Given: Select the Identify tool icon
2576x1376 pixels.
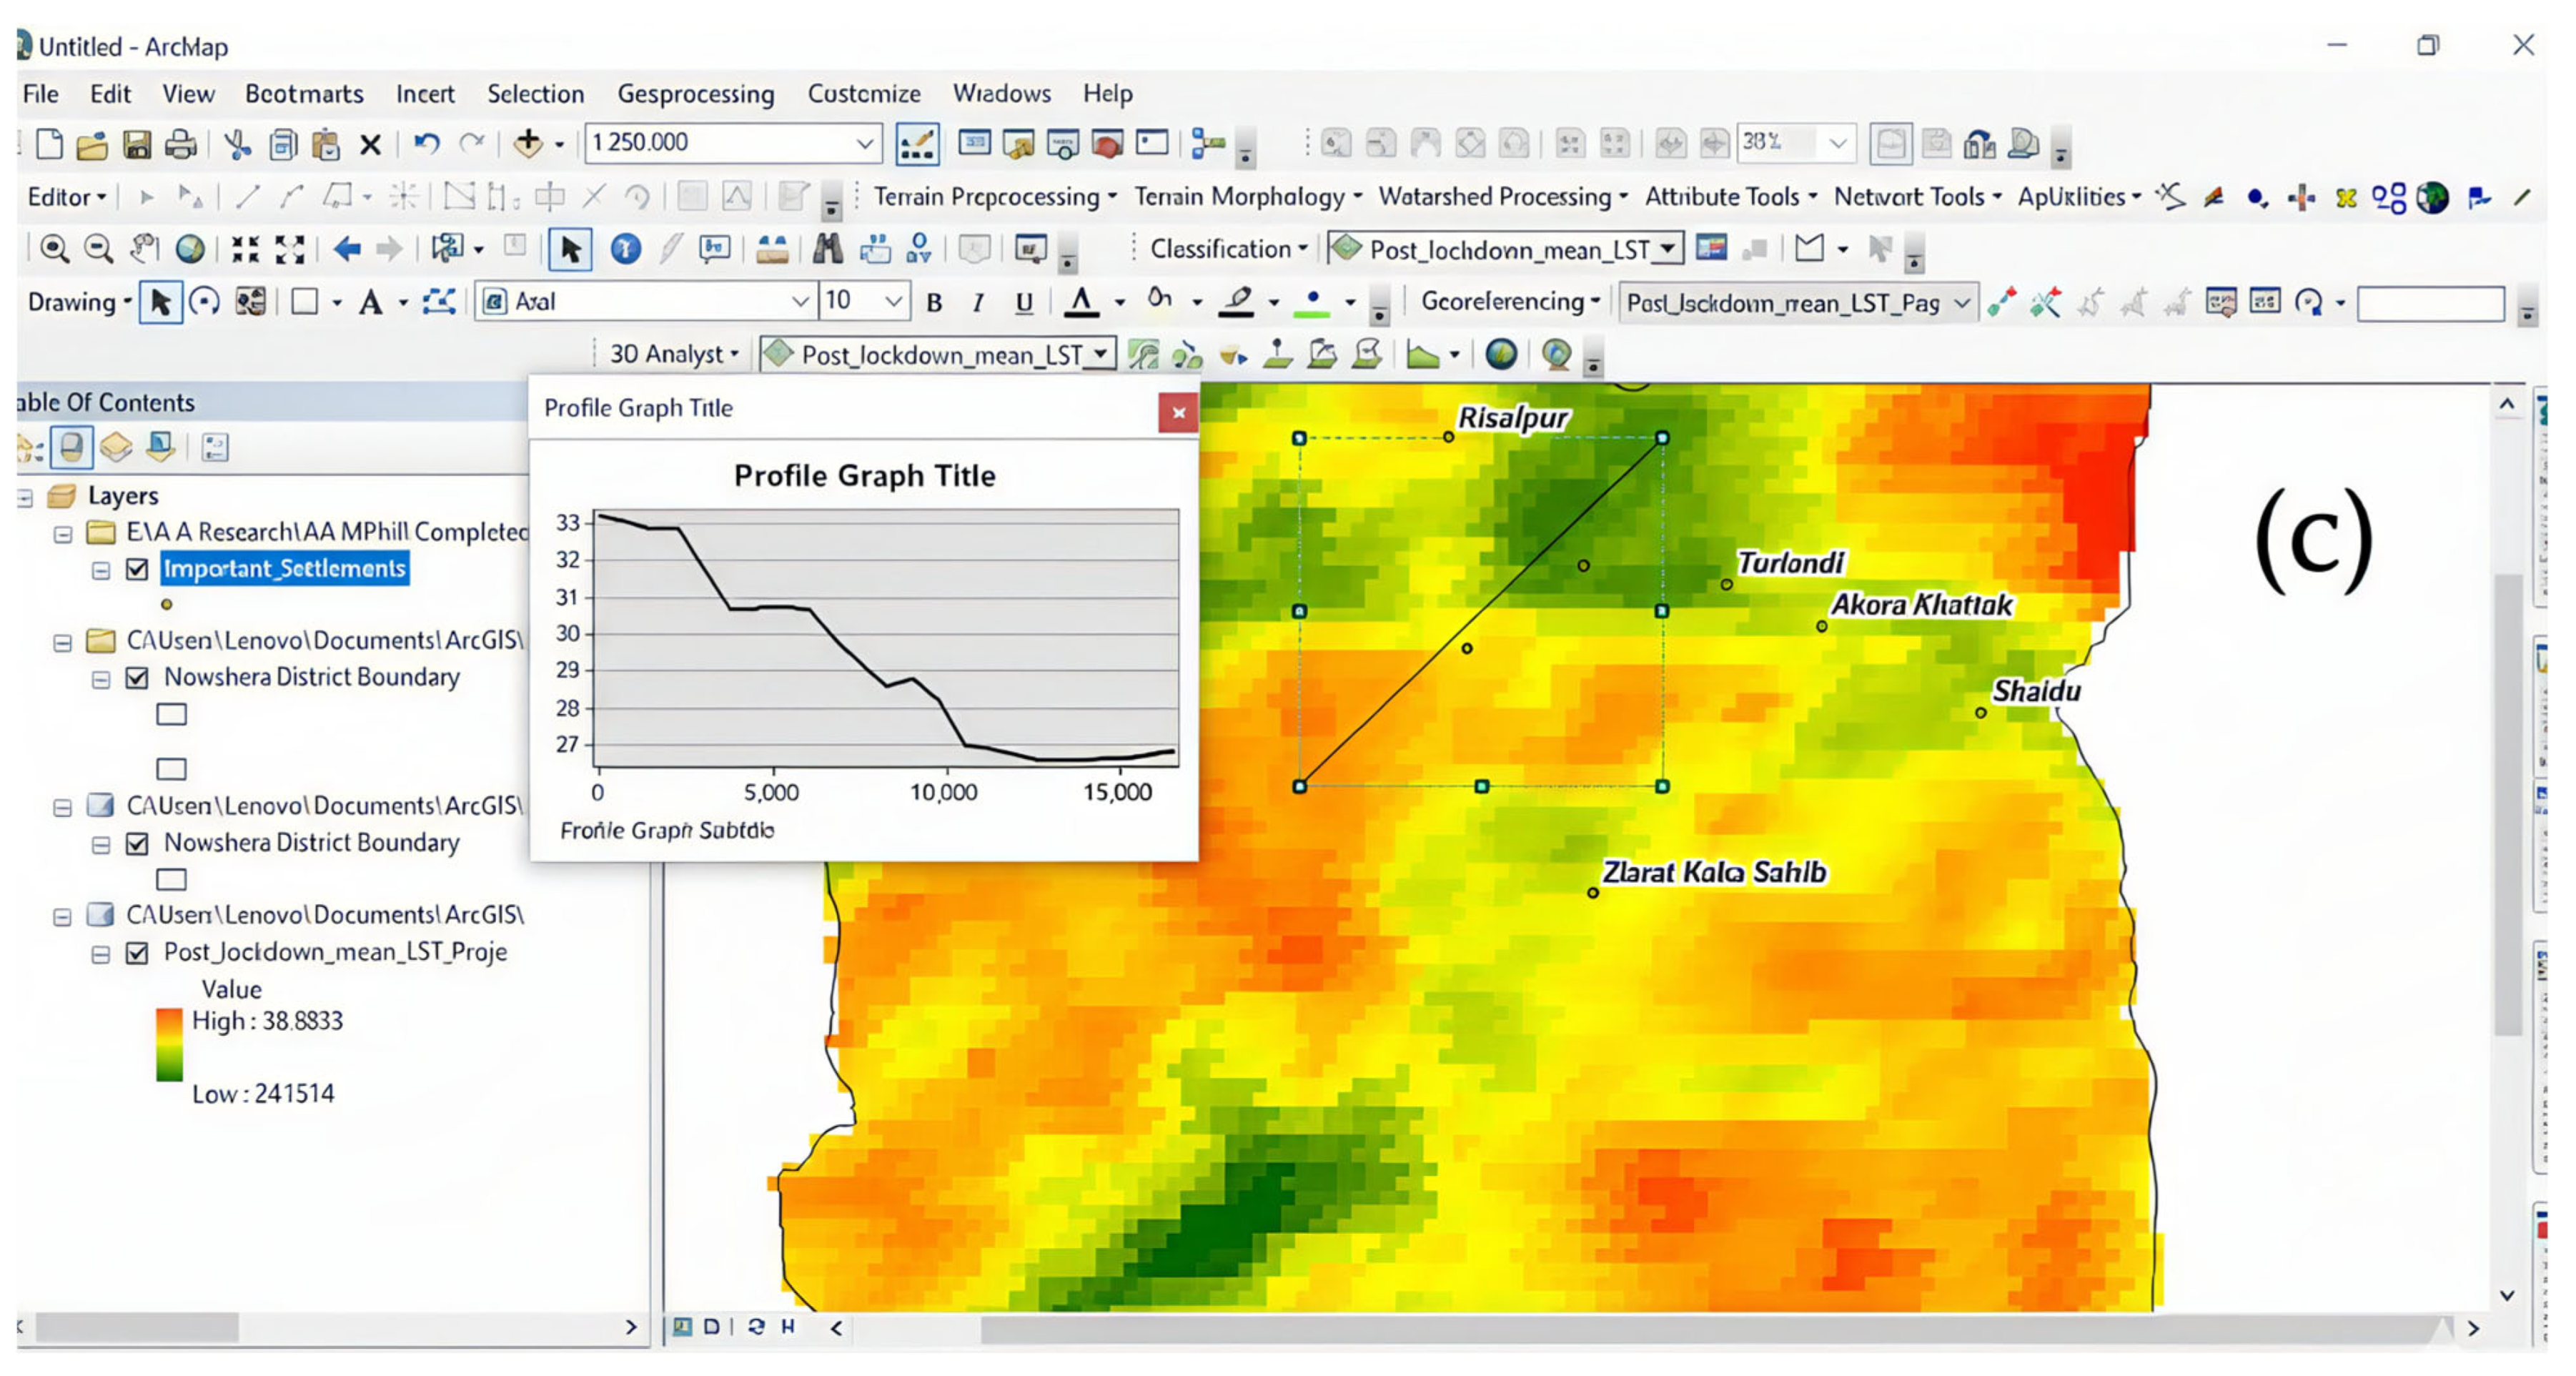Looking at the screenshot, I should [626, 248].
